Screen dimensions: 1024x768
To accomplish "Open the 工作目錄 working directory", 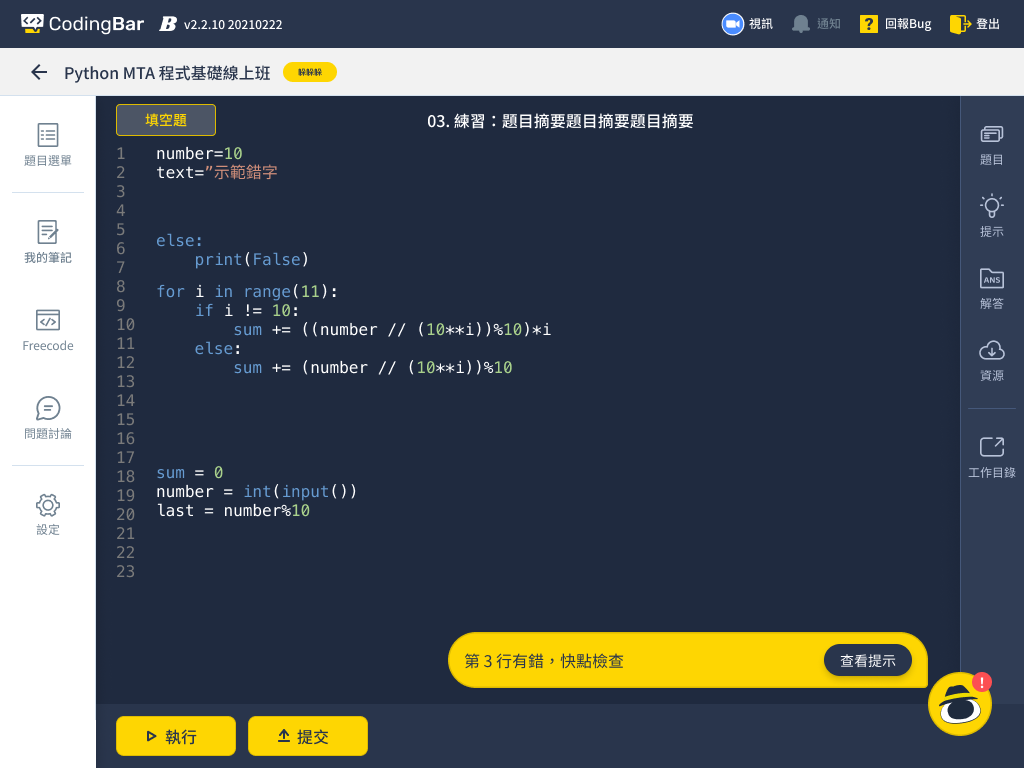I will pyautogui.click(x=991, y=457).
